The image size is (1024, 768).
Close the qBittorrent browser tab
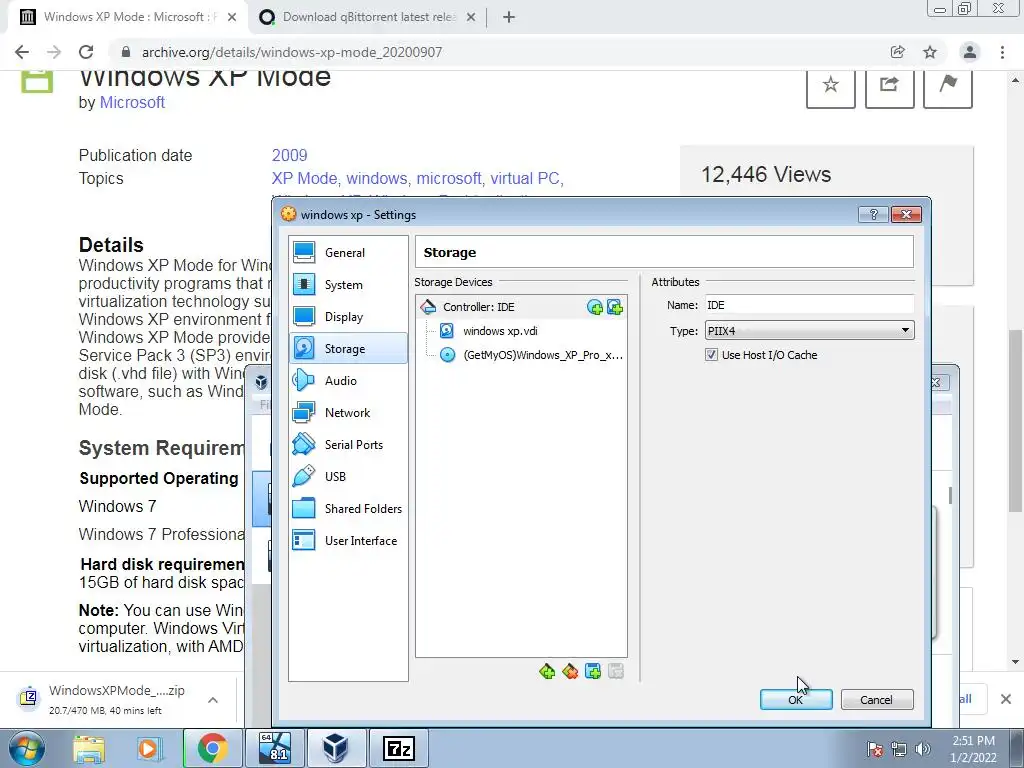click(x=471, y=18)
